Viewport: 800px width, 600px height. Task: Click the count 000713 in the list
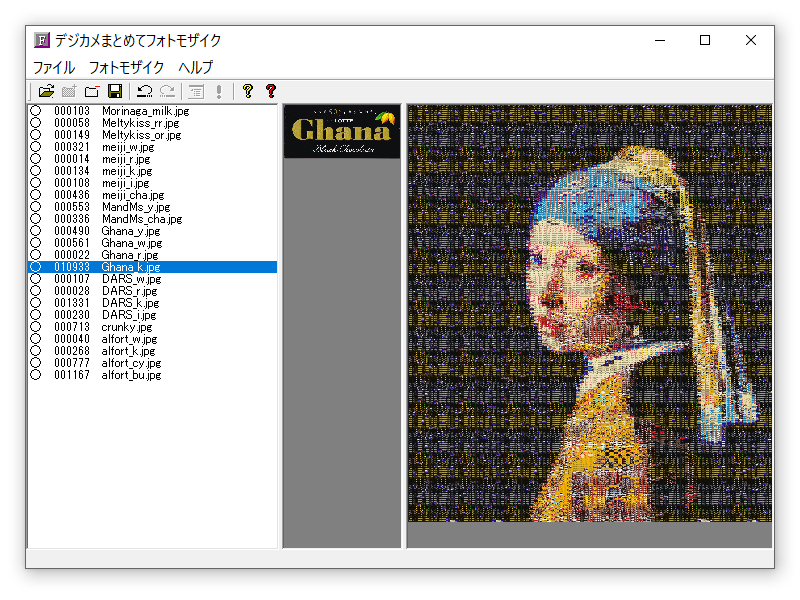(x=72, y=327)
